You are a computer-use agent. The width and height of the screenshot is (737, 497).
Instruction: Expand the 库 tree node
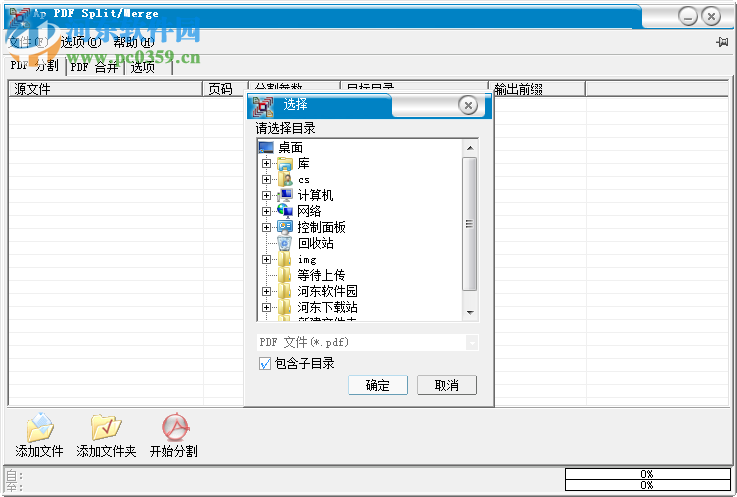click(267, 164)
